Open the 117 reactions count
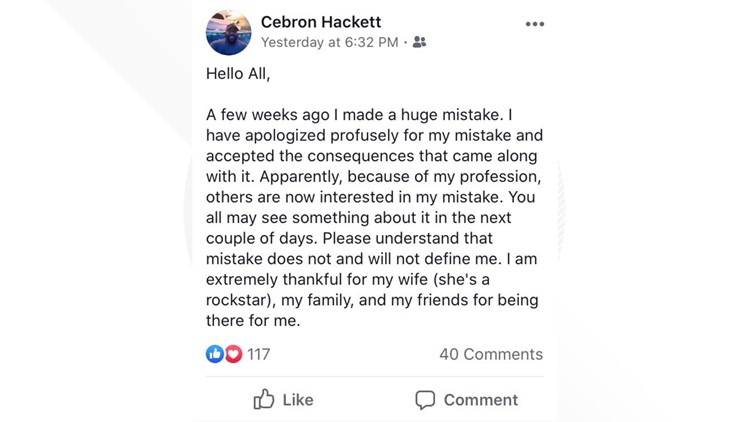This screenshot has width=750, height=422. [259, 353]
